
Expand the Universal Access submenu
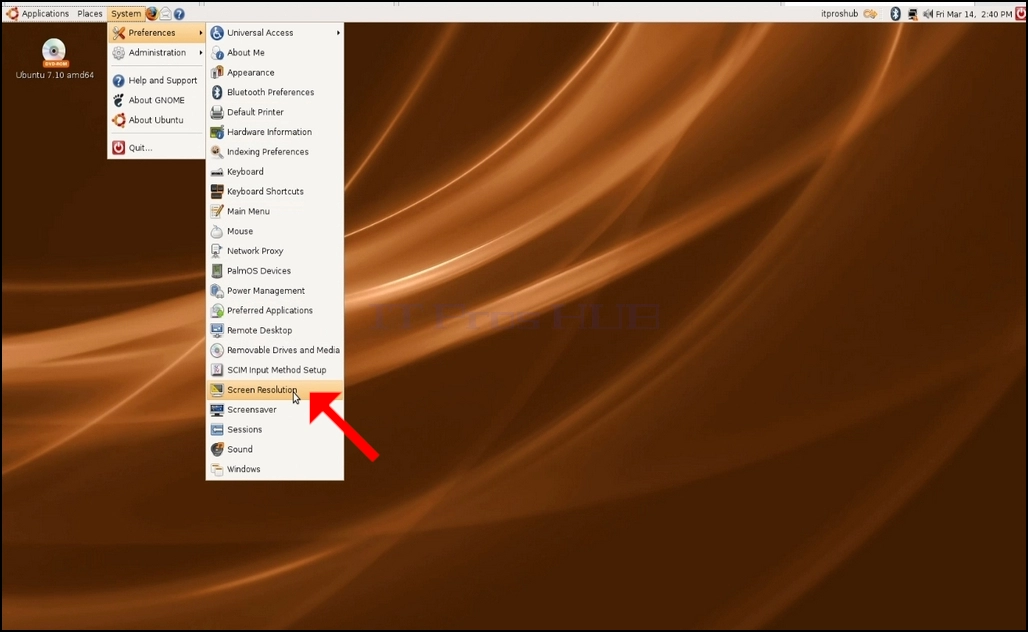(x=275, y=33)
